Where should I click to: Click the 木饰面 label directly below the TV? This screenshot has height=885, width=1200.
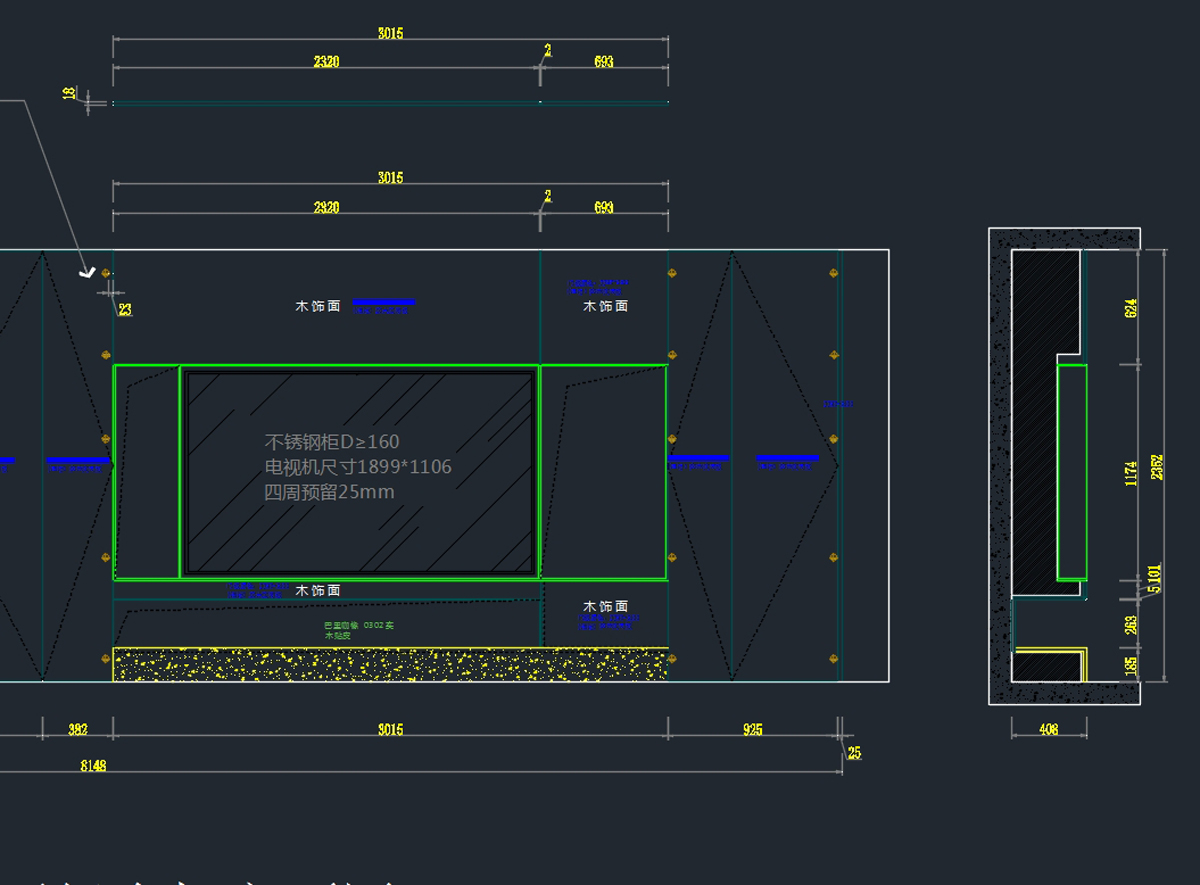(318, 591)
